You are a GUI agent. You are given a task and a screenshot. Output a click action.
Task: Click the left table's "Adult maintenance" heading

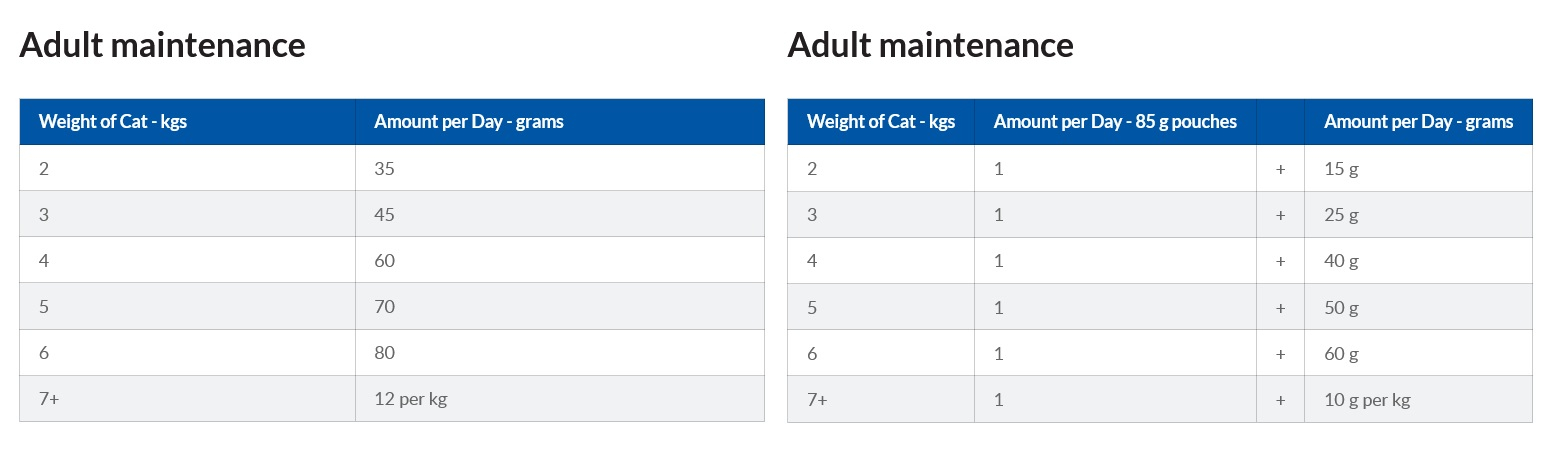162,45
